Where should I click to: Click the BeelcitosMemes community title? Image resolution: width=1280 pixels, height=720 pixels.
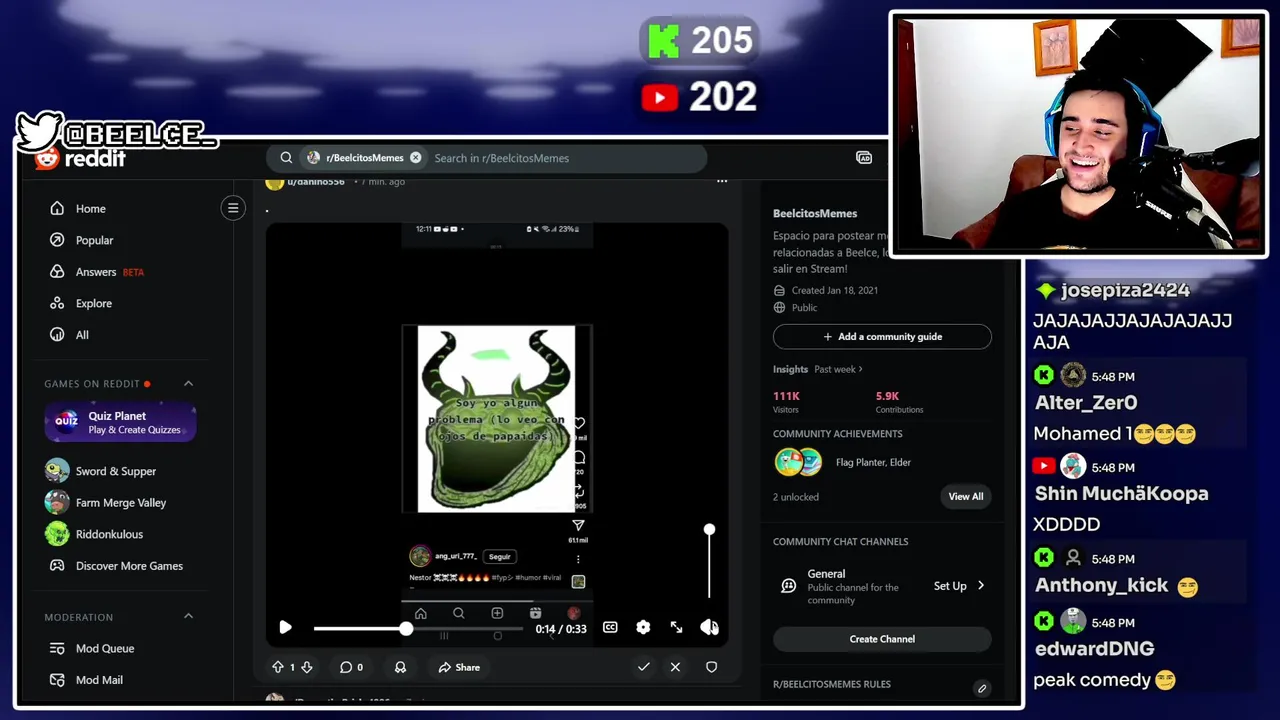(815, 213)
